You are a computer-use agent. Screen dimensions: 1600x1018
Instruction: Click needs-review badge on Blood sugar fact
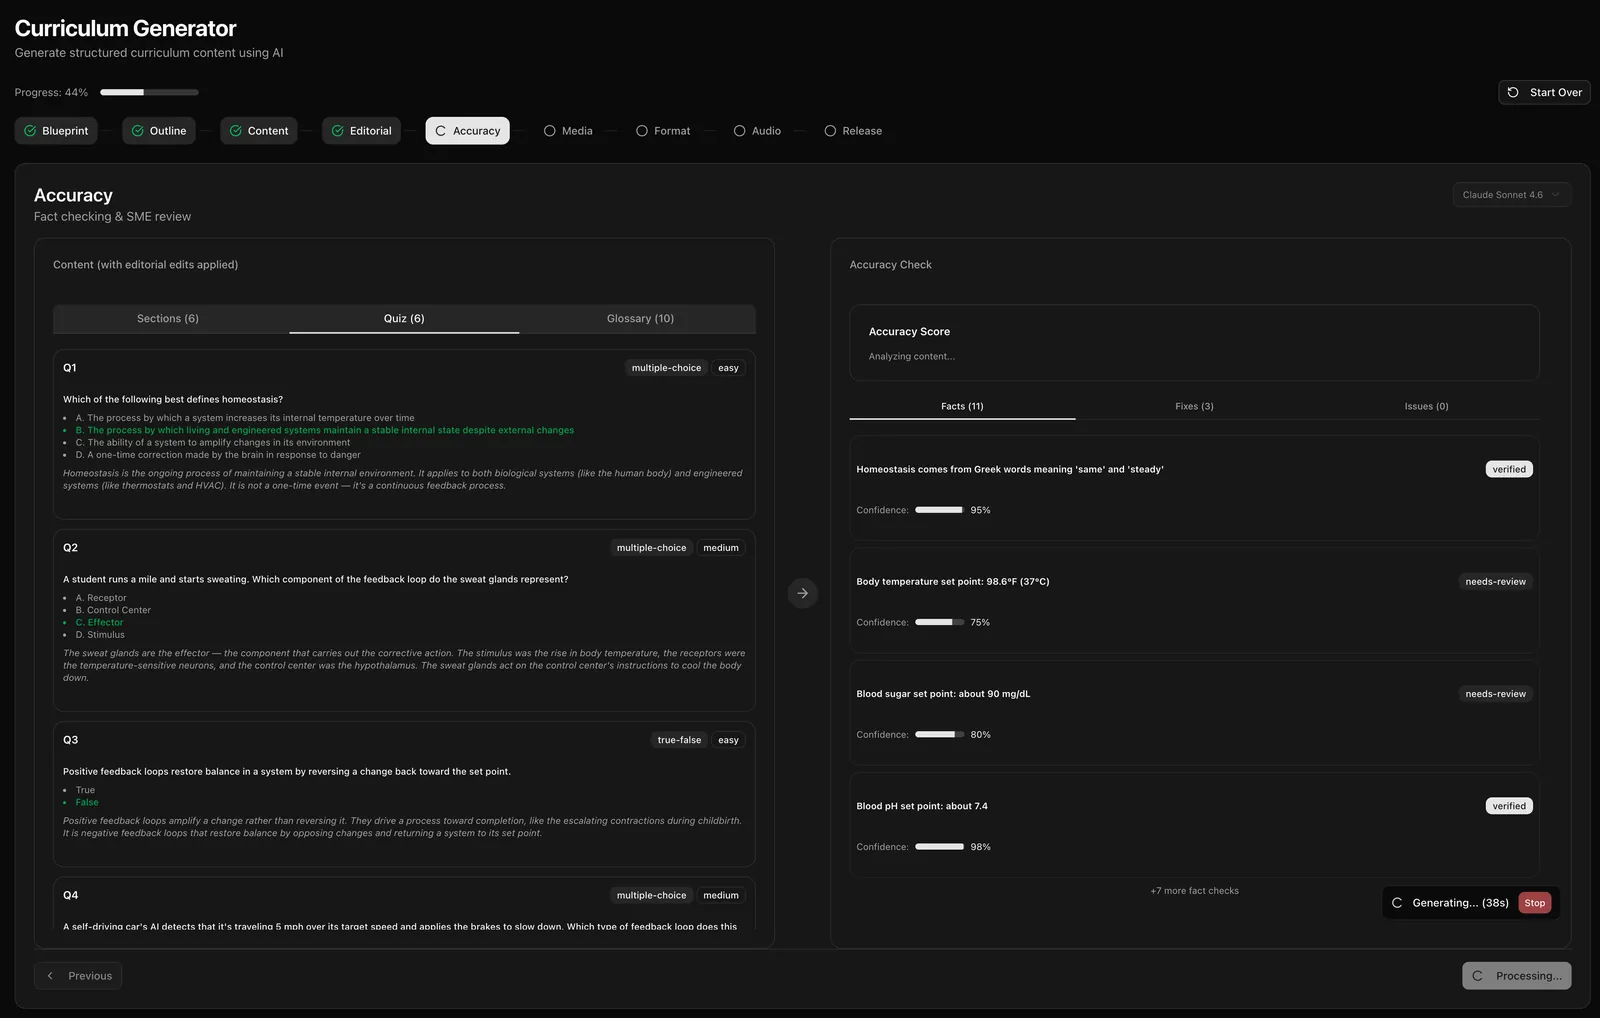tap(1495, 694)
